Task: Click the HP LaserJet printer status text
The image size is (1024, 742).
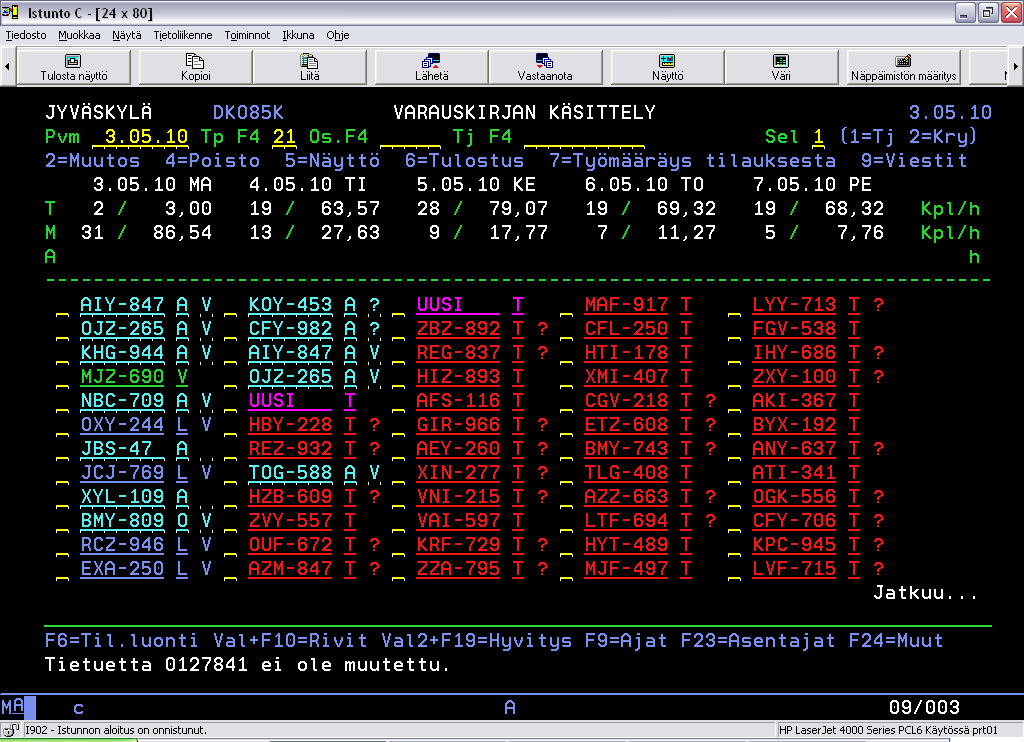Action: pos(888,730)
